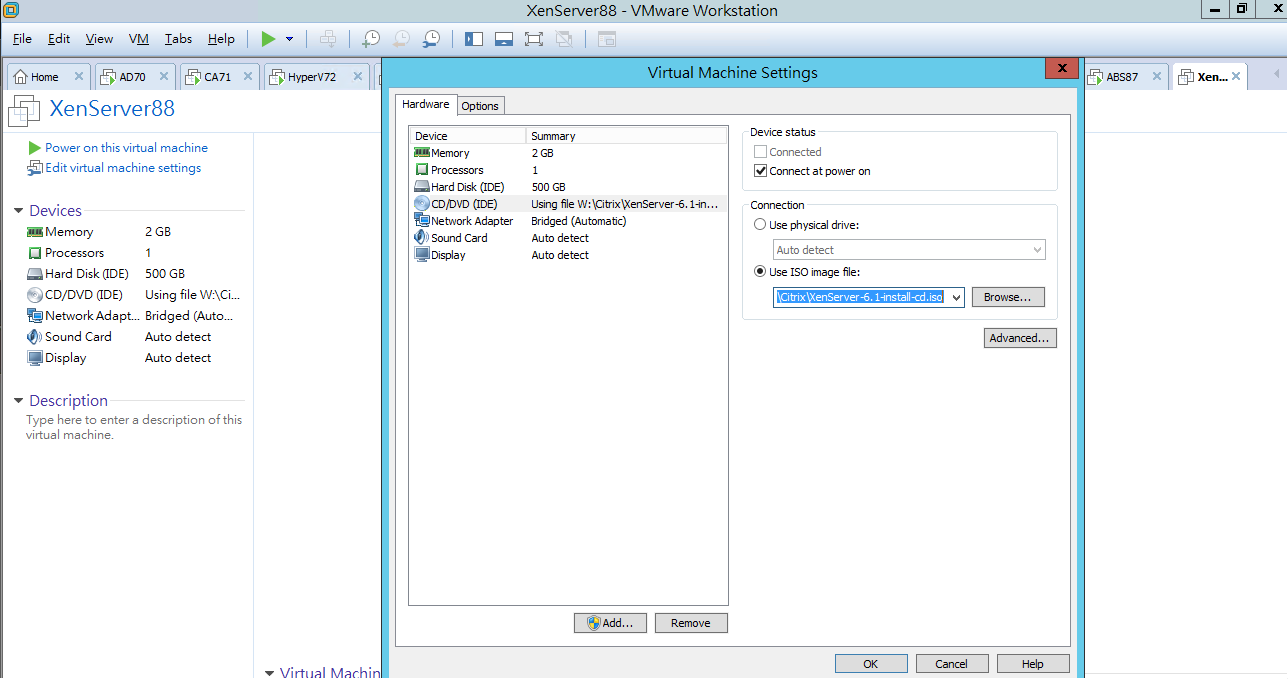Viewport: 1288px width, 679px height.
Task: Select Processors row in the dialog device list
Action: pyautogui.click(x=568, y=170)
